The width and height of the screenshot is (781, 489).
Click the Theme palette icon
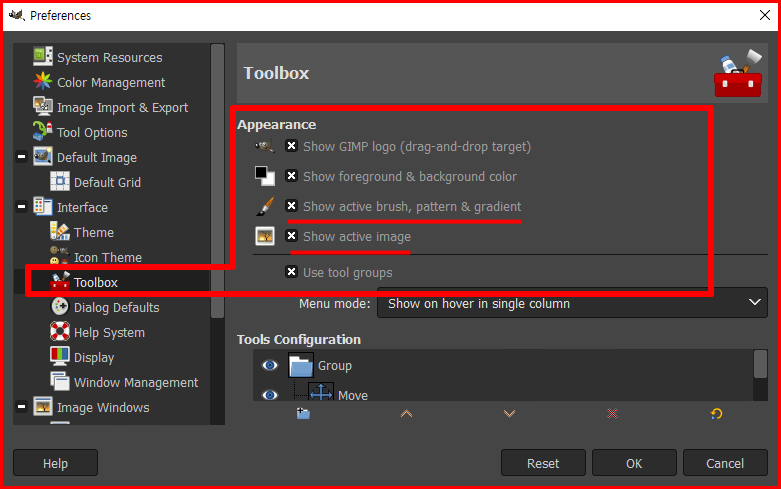(60, 231)
